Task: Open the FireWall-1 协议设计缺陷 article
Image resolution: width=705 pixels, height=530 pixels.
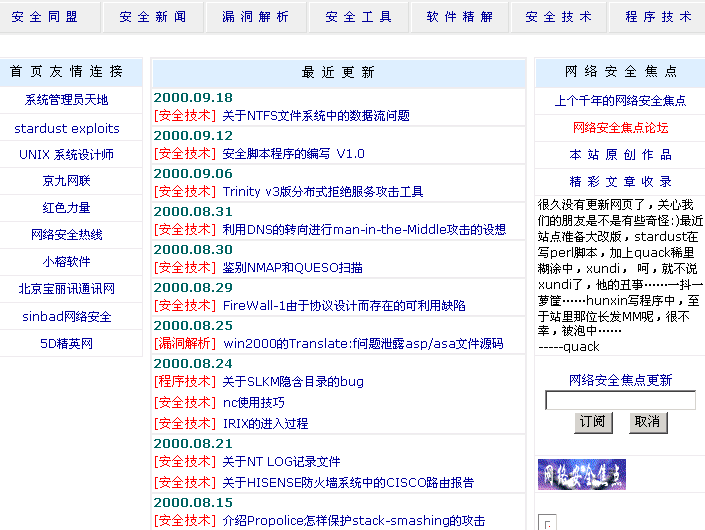Action: pyautogui.click(x=344, y=306)
